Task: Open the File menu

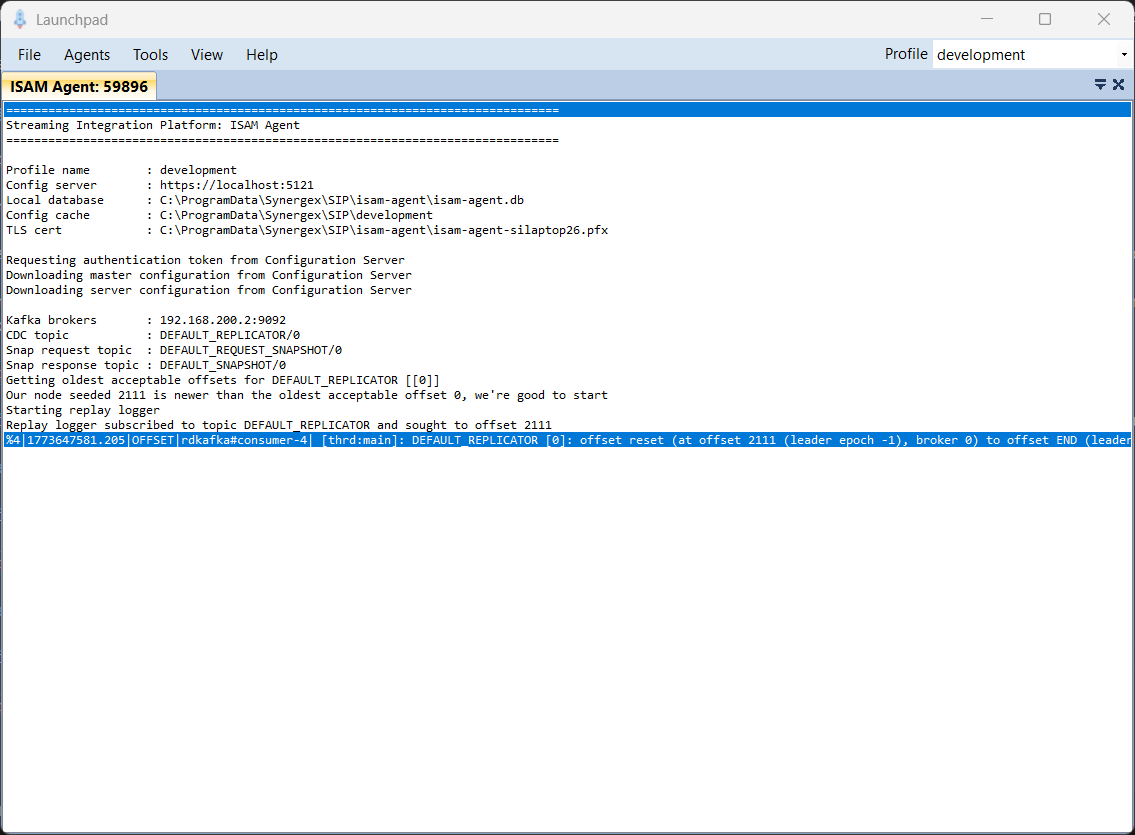Action: [x=29, y=55]
